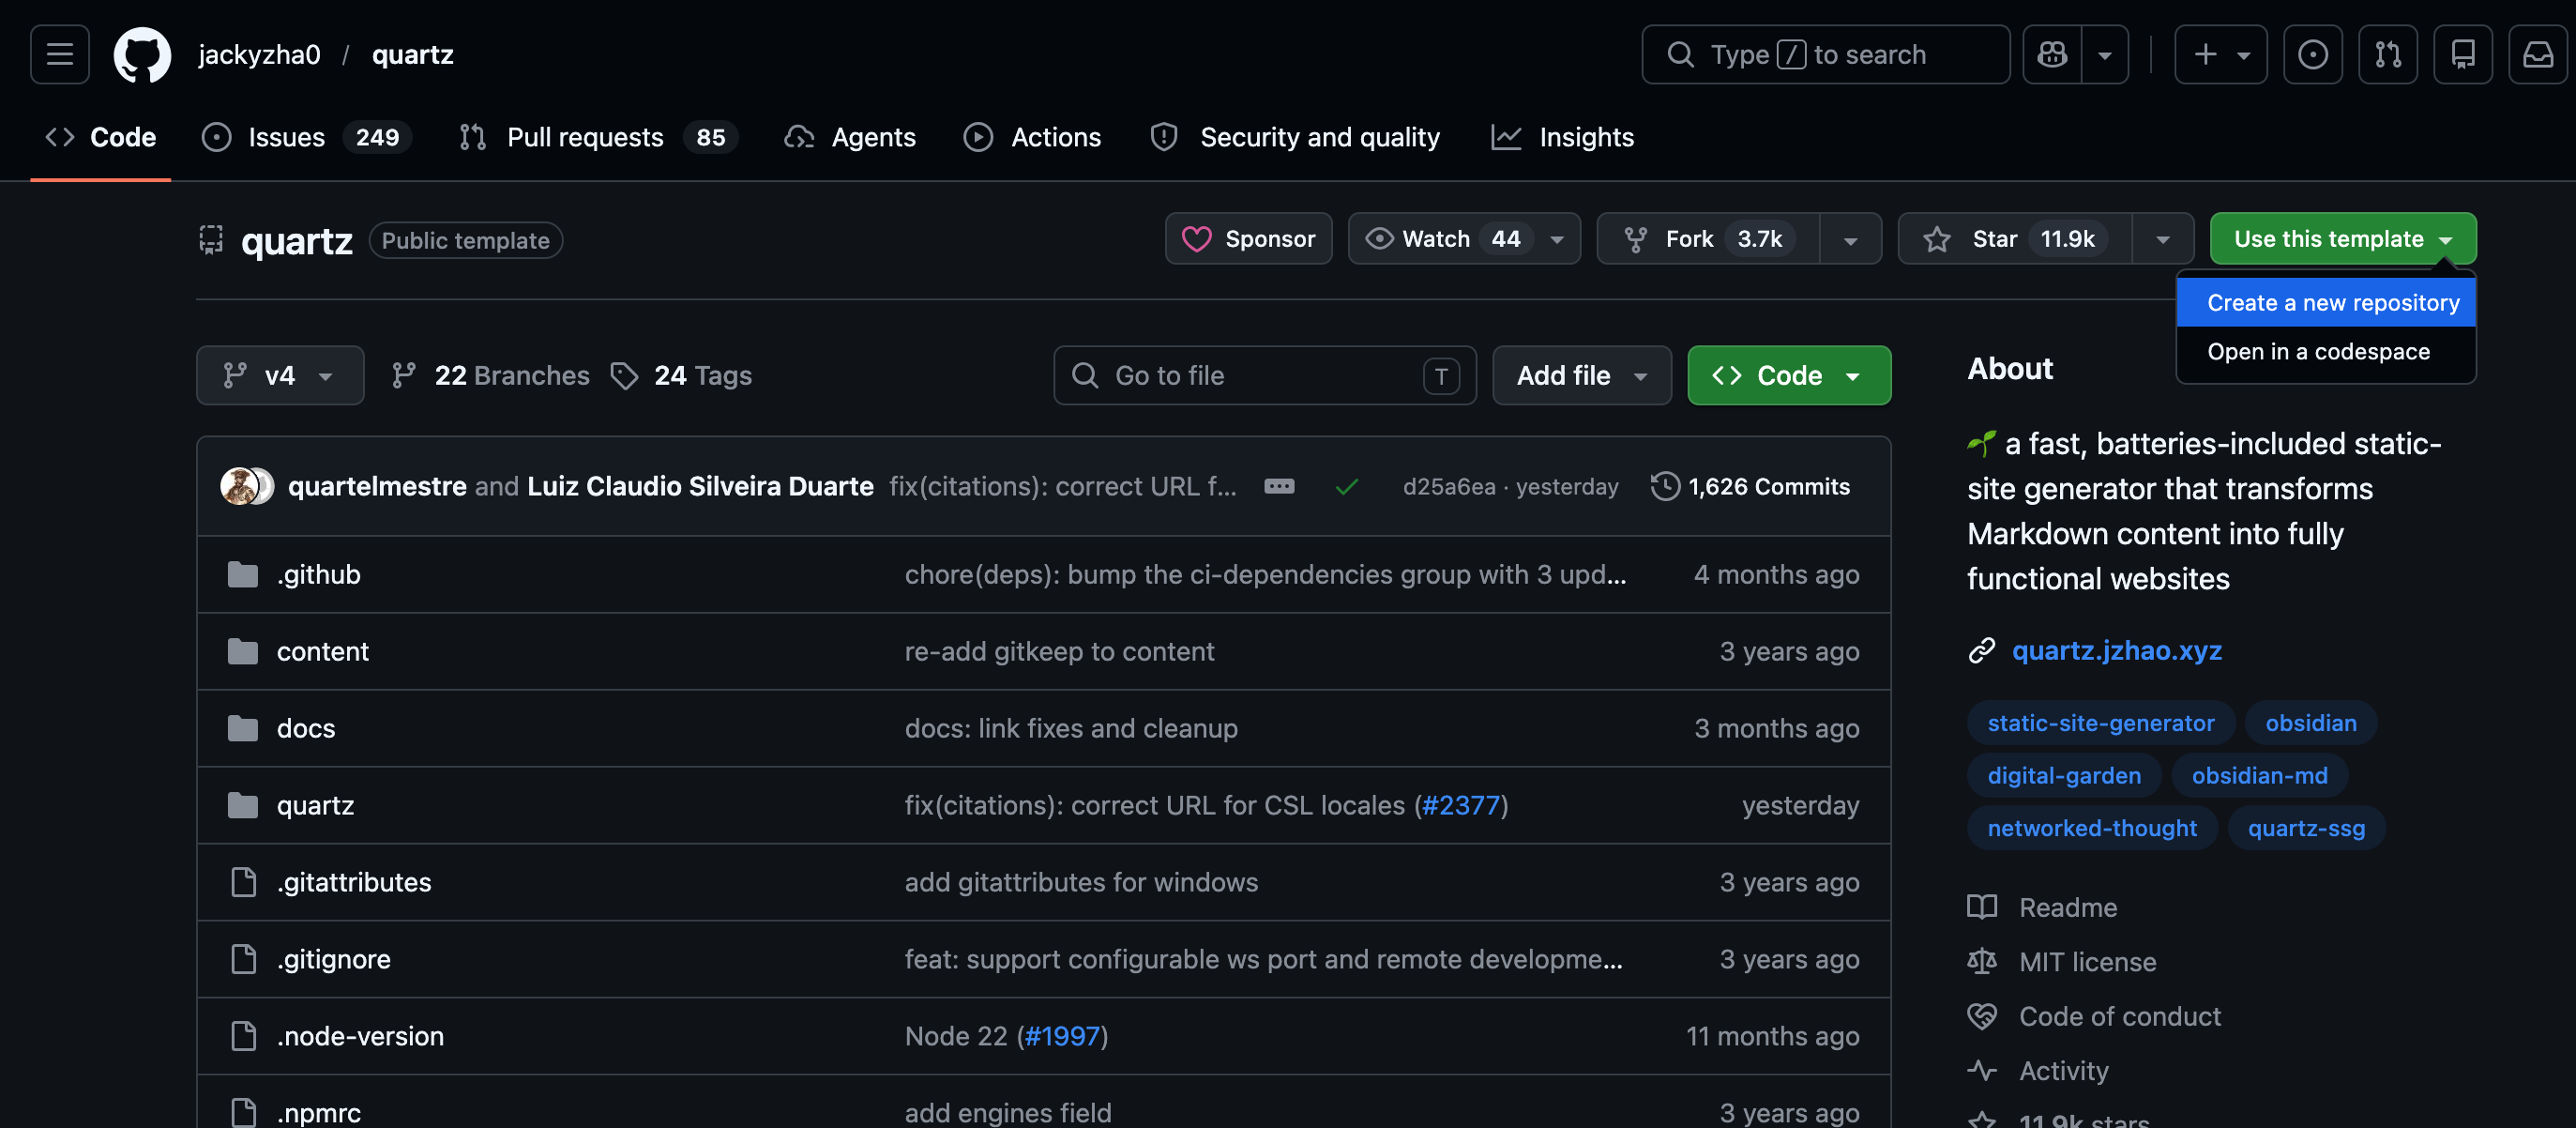
Task: Open the v4 branch dropdown
Action: [x=280, y=375]
